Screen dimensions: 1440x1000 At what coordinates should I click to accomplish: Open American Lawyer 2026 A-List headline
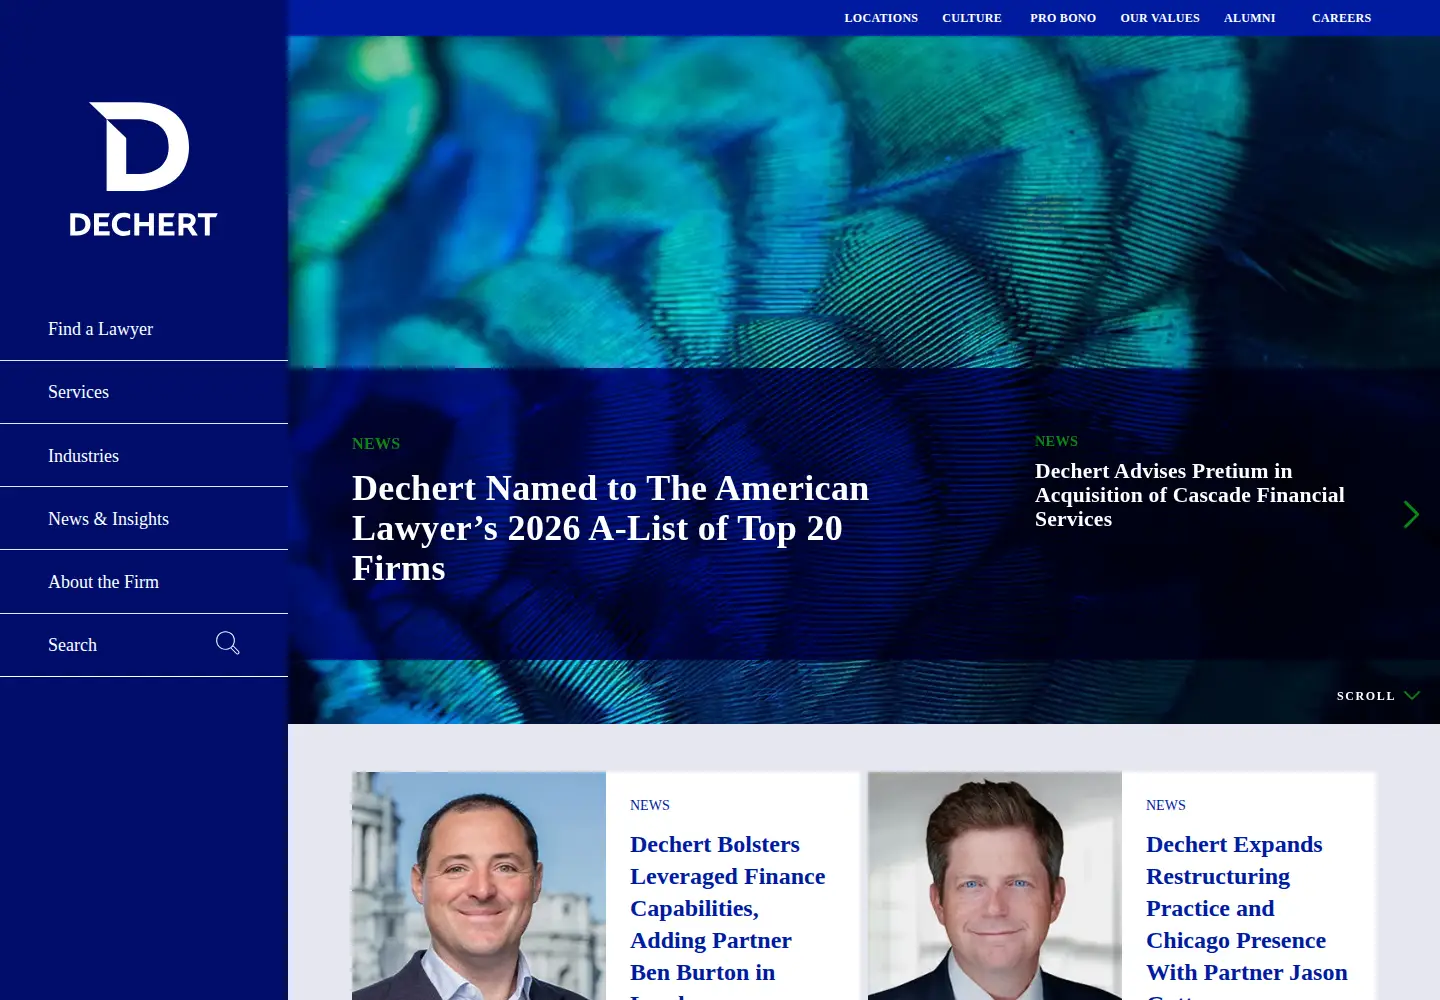pyautogui.click(x=611, y=528)
